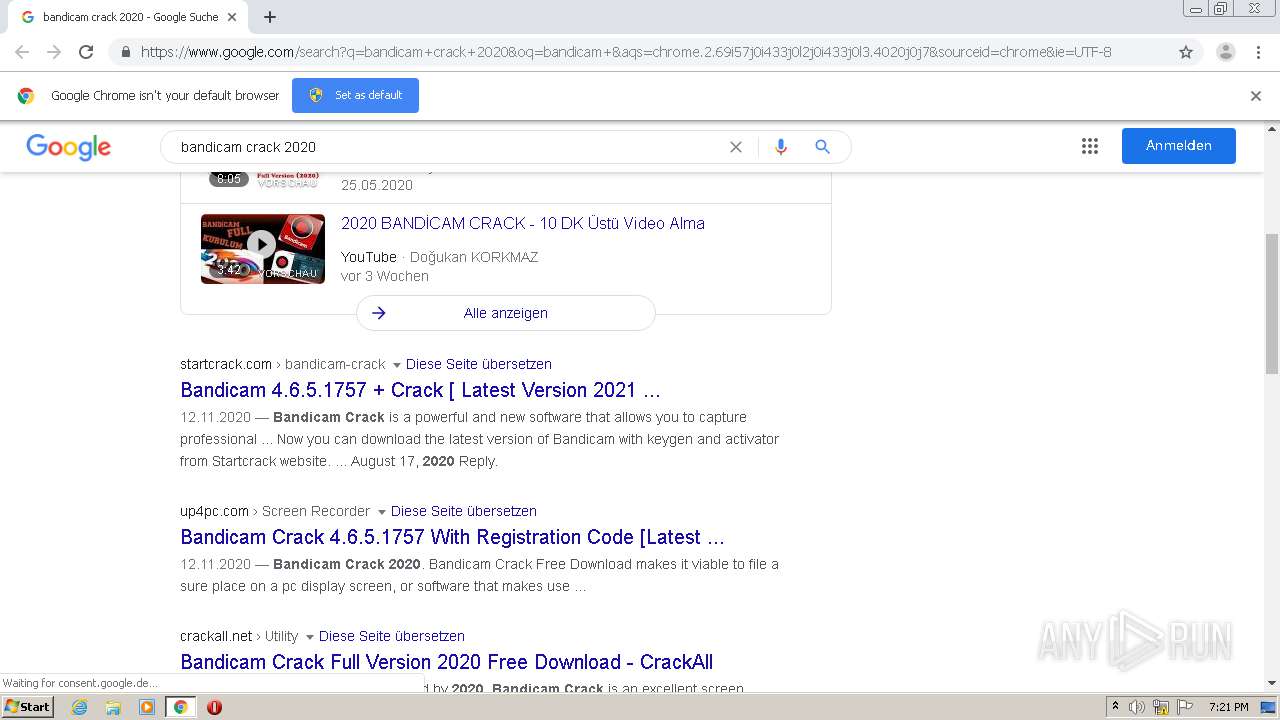This screenshot has height=720, width=1280.
Task: Click the Set as default button
Action: tap(355, 95)
